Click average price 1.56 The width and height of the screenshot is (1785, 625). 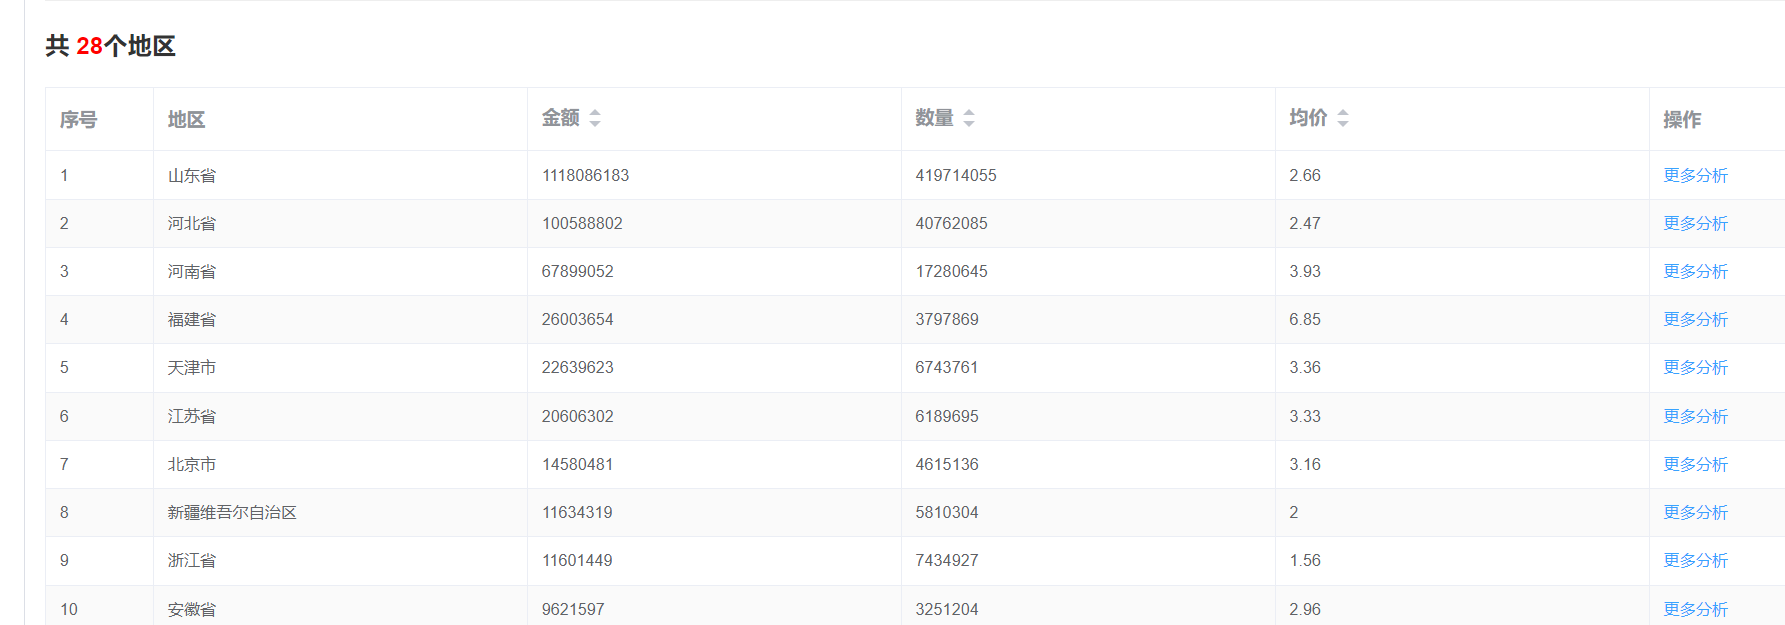(1305, 560)
